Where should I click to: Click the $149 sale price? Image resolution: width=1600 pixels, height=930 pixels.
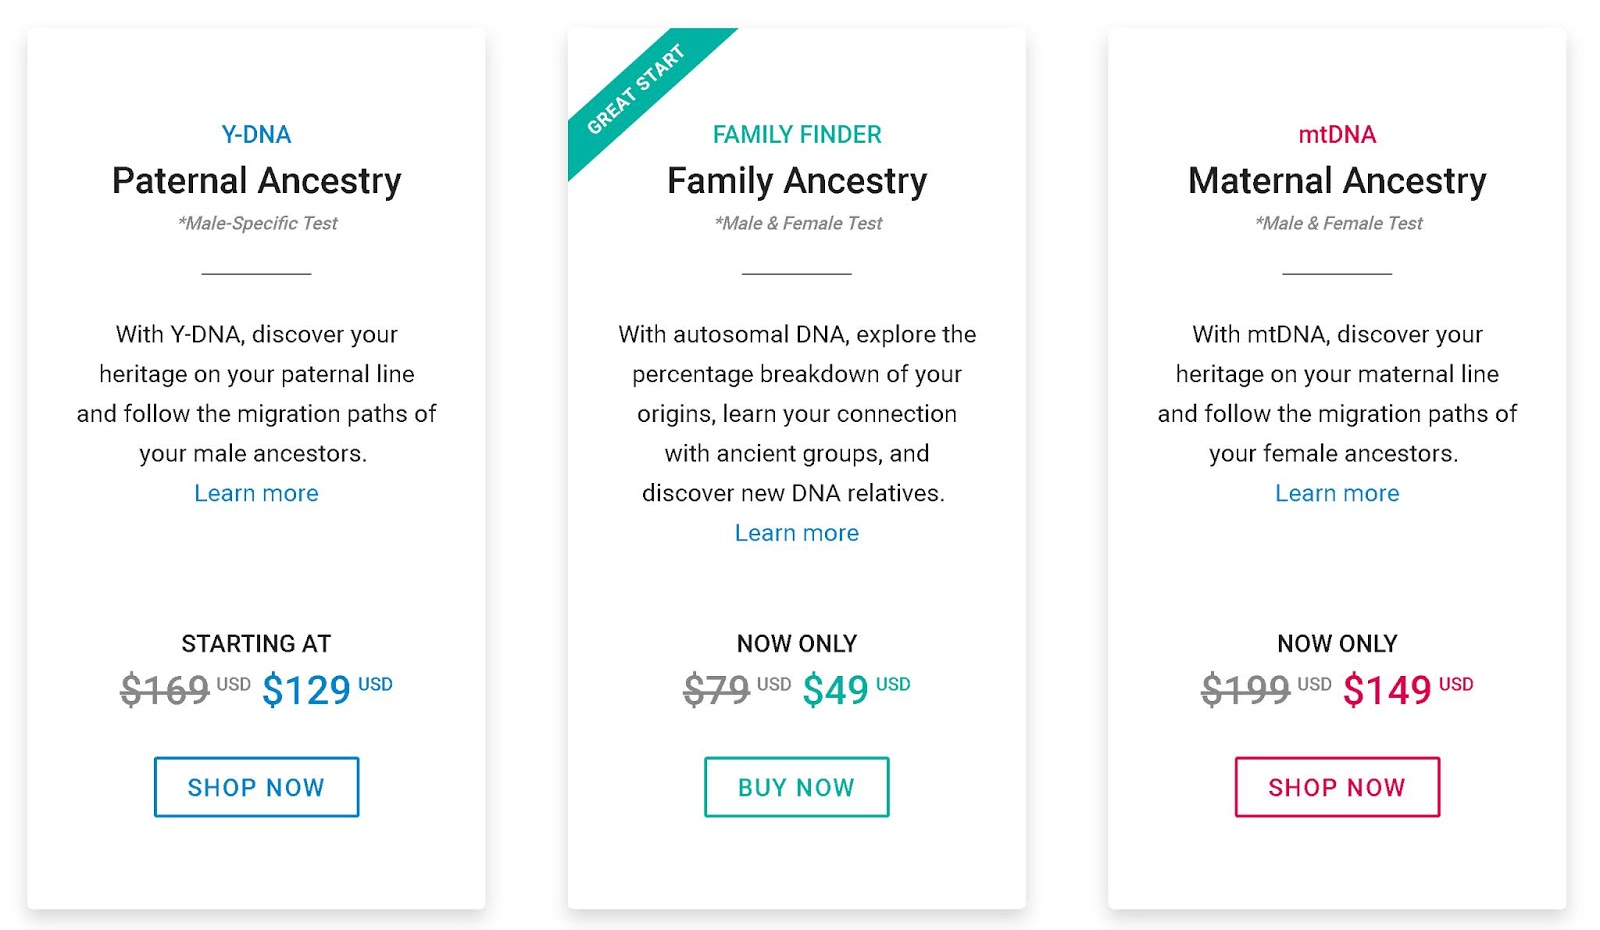1387,690
